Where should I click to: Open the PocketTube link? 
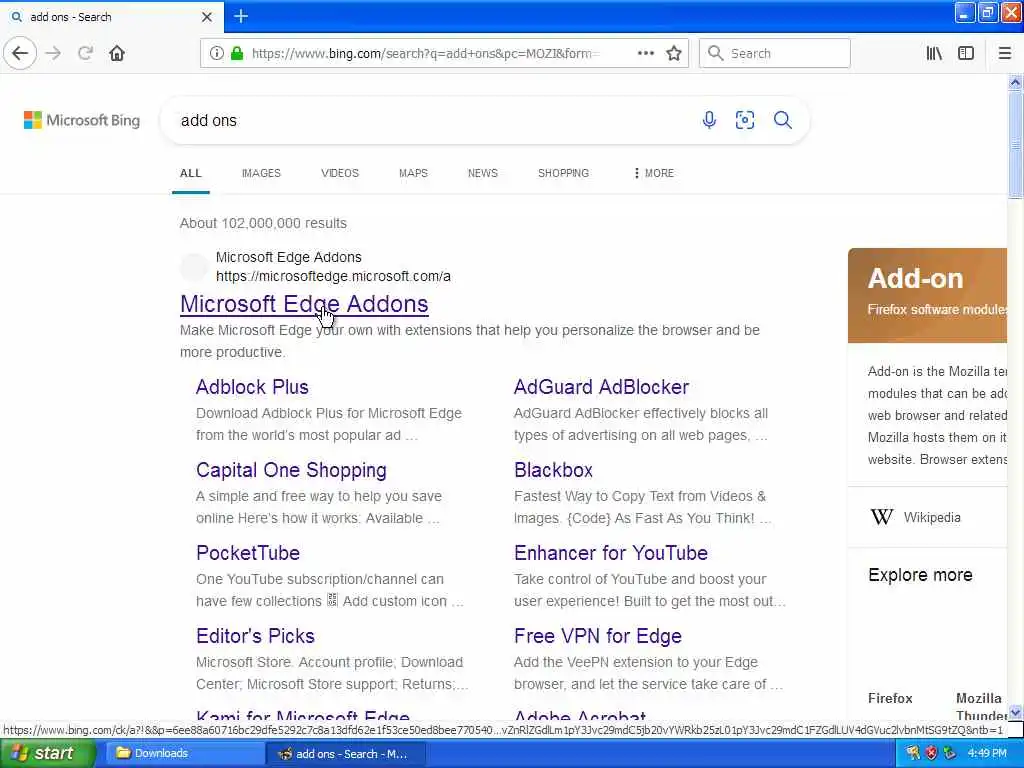point(248,552)
